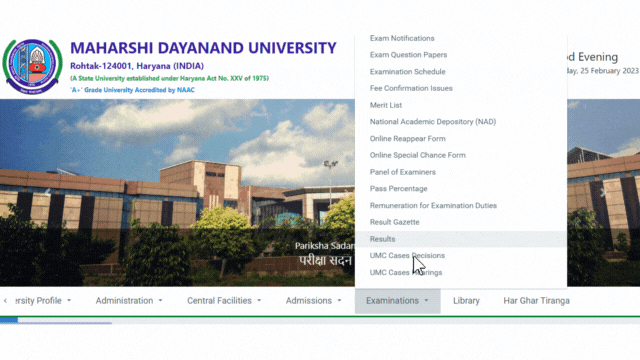Expand the University Profile dropdown
640x360 pixels.
click(x=43, y=301)
